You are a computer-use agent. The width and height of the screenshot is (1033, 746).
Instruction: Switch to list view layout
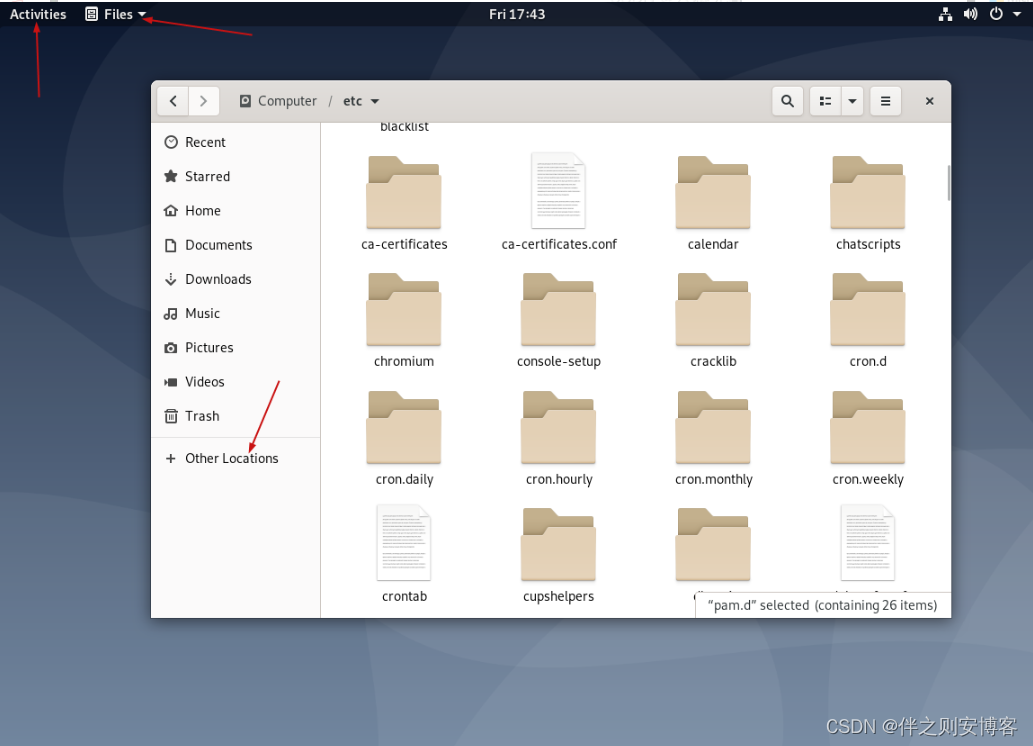(825, 101)
